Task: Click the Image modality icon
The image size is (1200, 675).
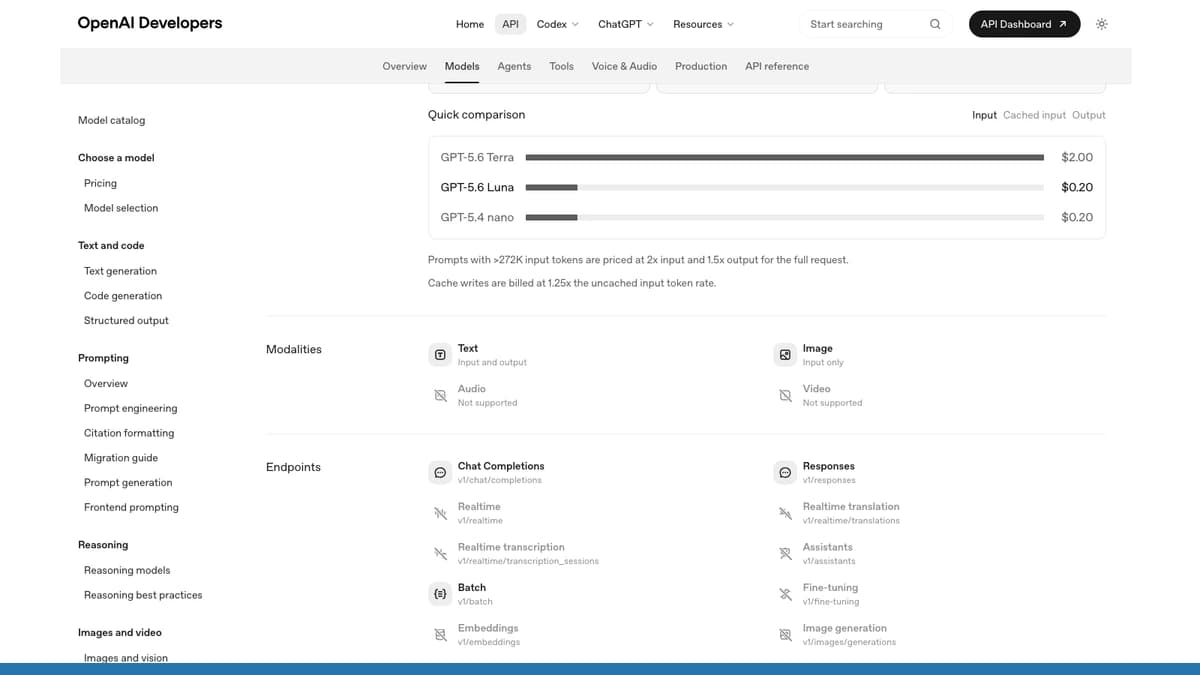Action: (785, 355)
